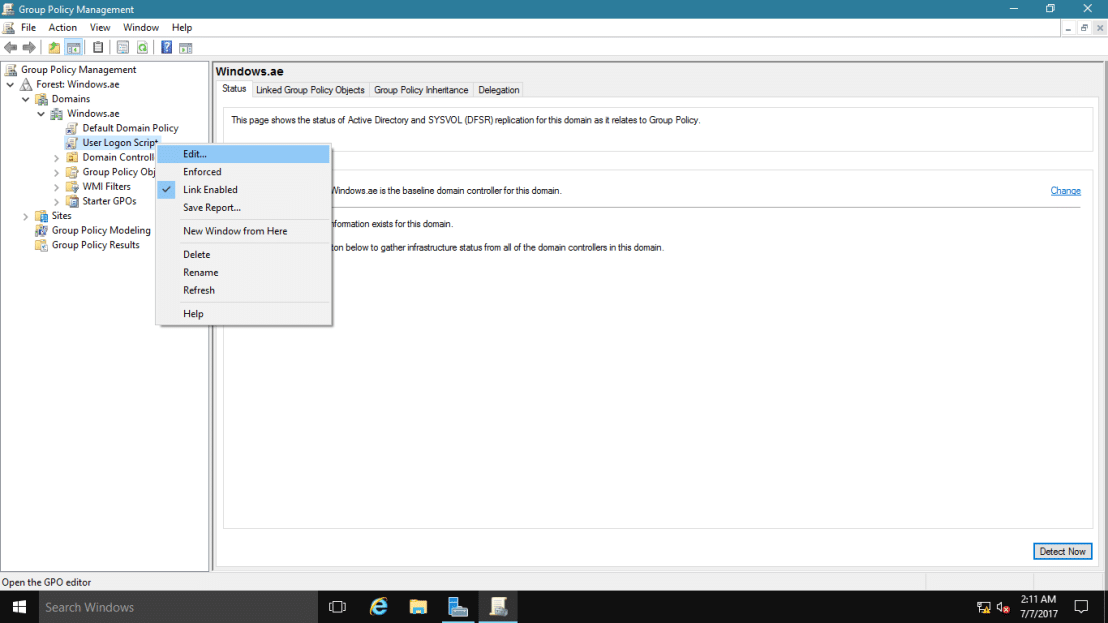Open the Help menu in menu bar
This screenshot has width=1108, height=623.
[x=182, y=28]
